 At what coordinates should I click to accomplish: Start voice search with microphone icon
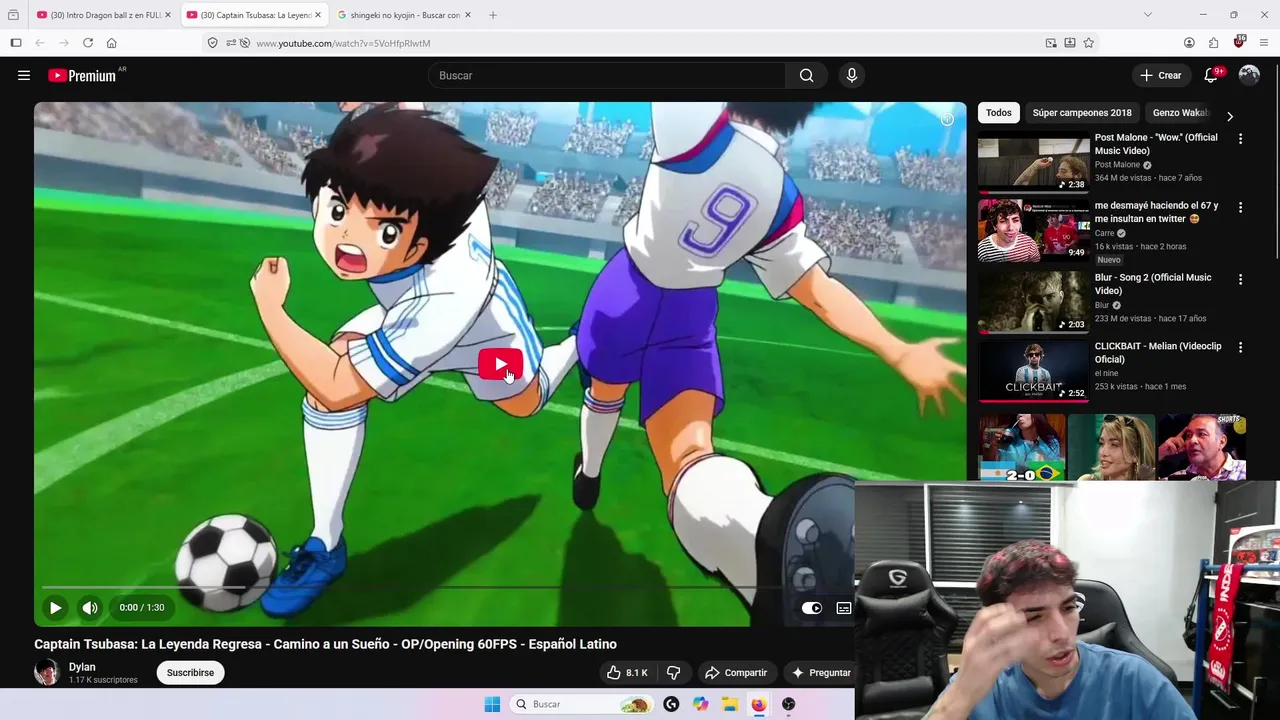click(x=852, y=75)
